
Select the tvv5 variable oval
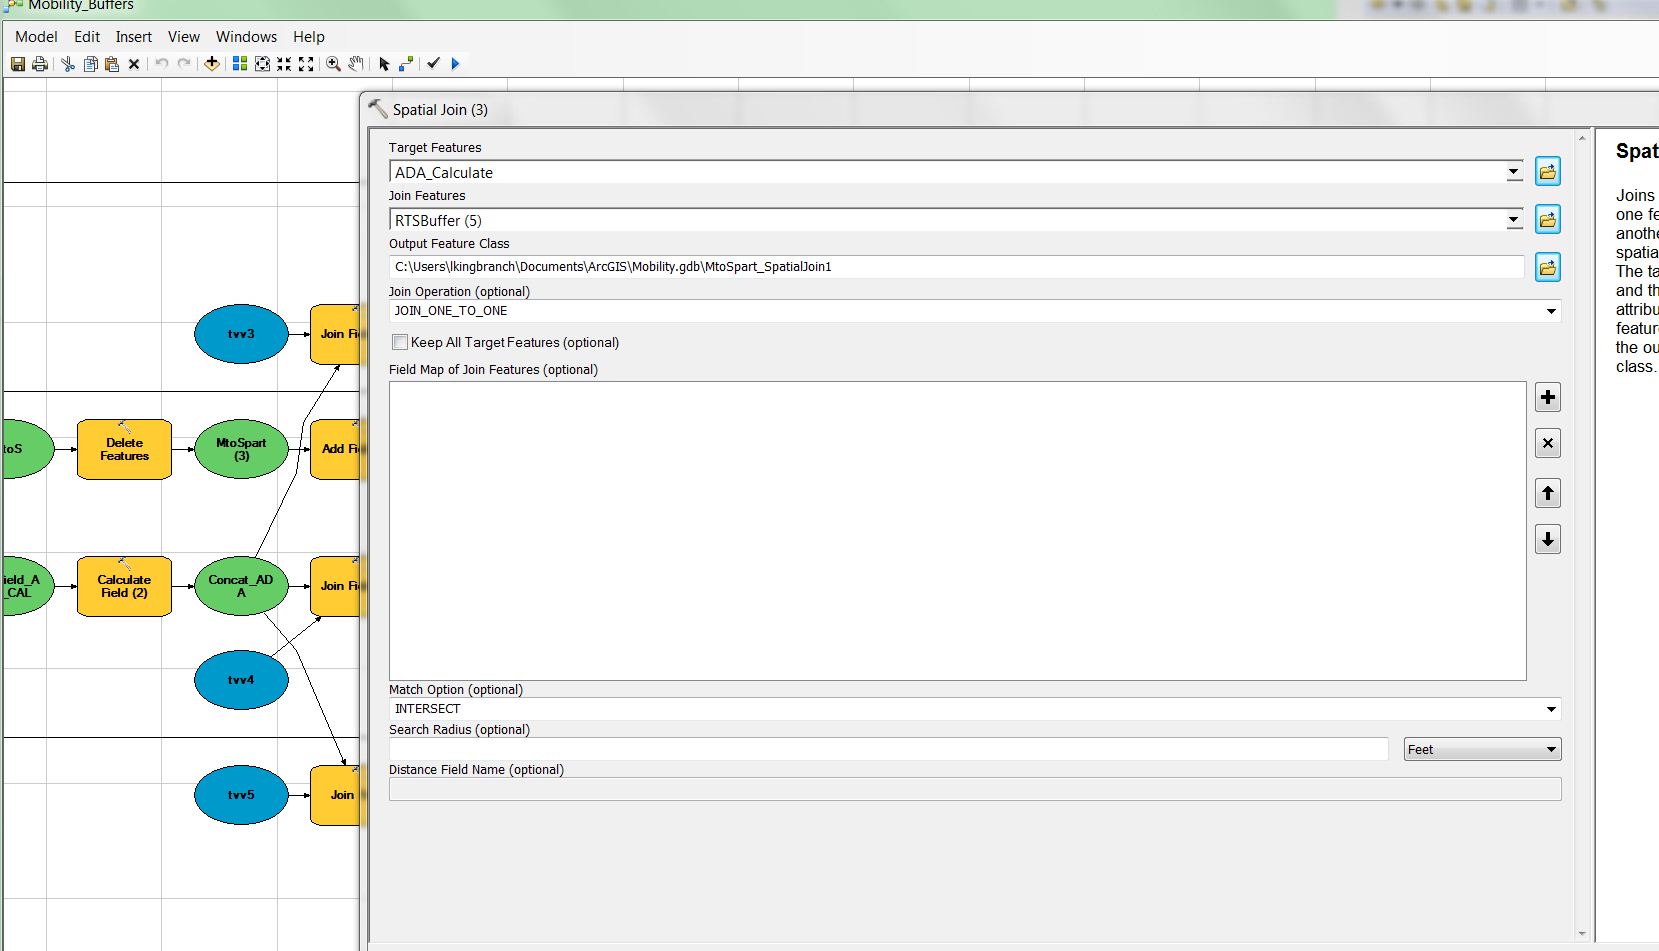[x=241, y=795]
